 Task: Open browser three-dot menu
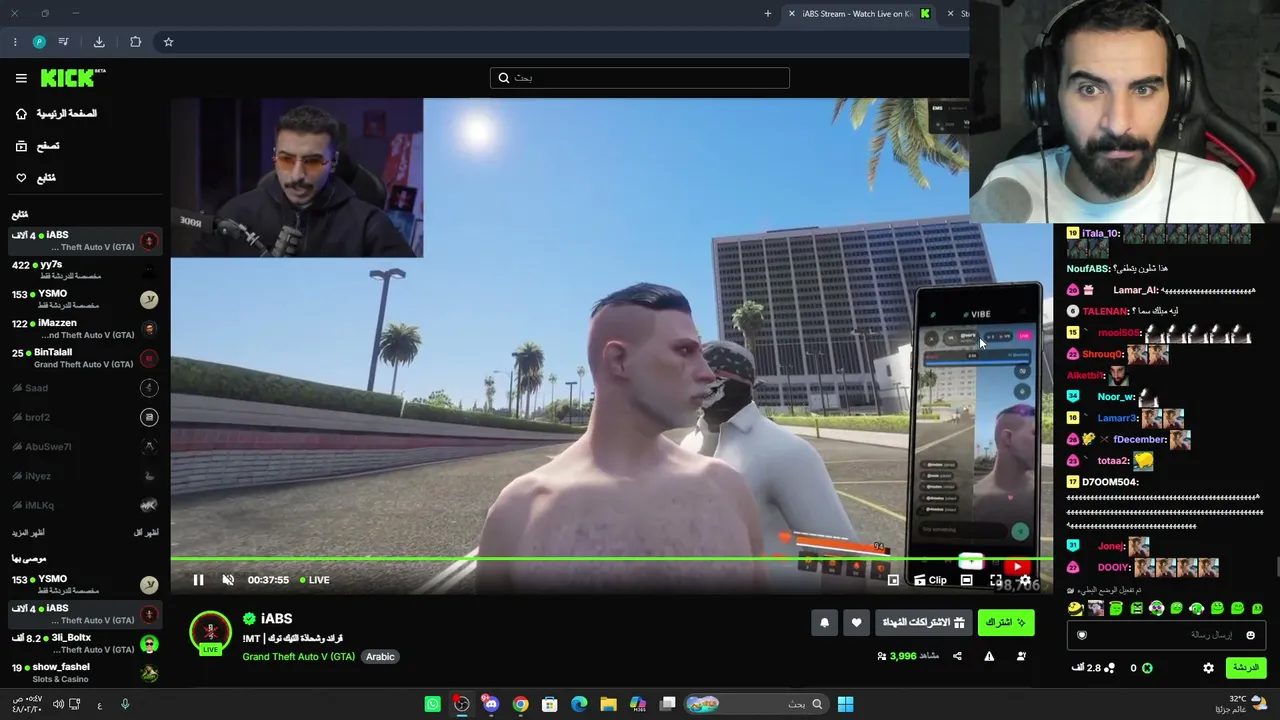[15, 42]
